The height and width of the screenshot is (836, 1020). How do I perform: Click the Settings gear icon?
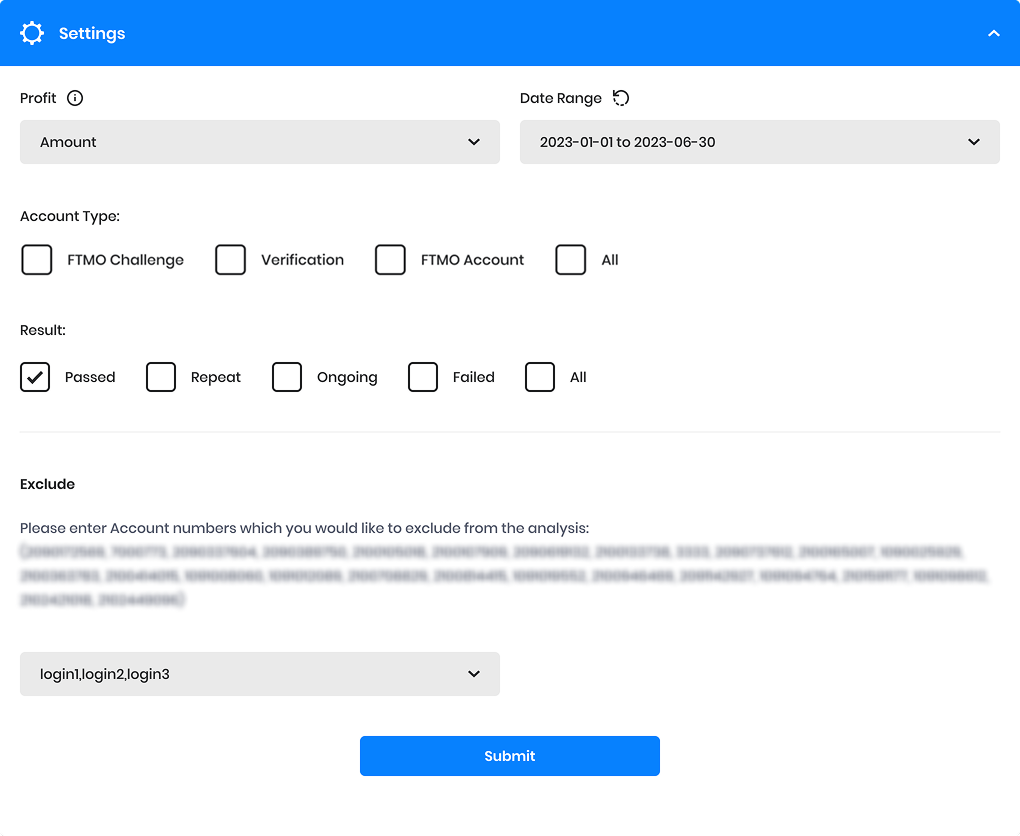tap(32, 32)
